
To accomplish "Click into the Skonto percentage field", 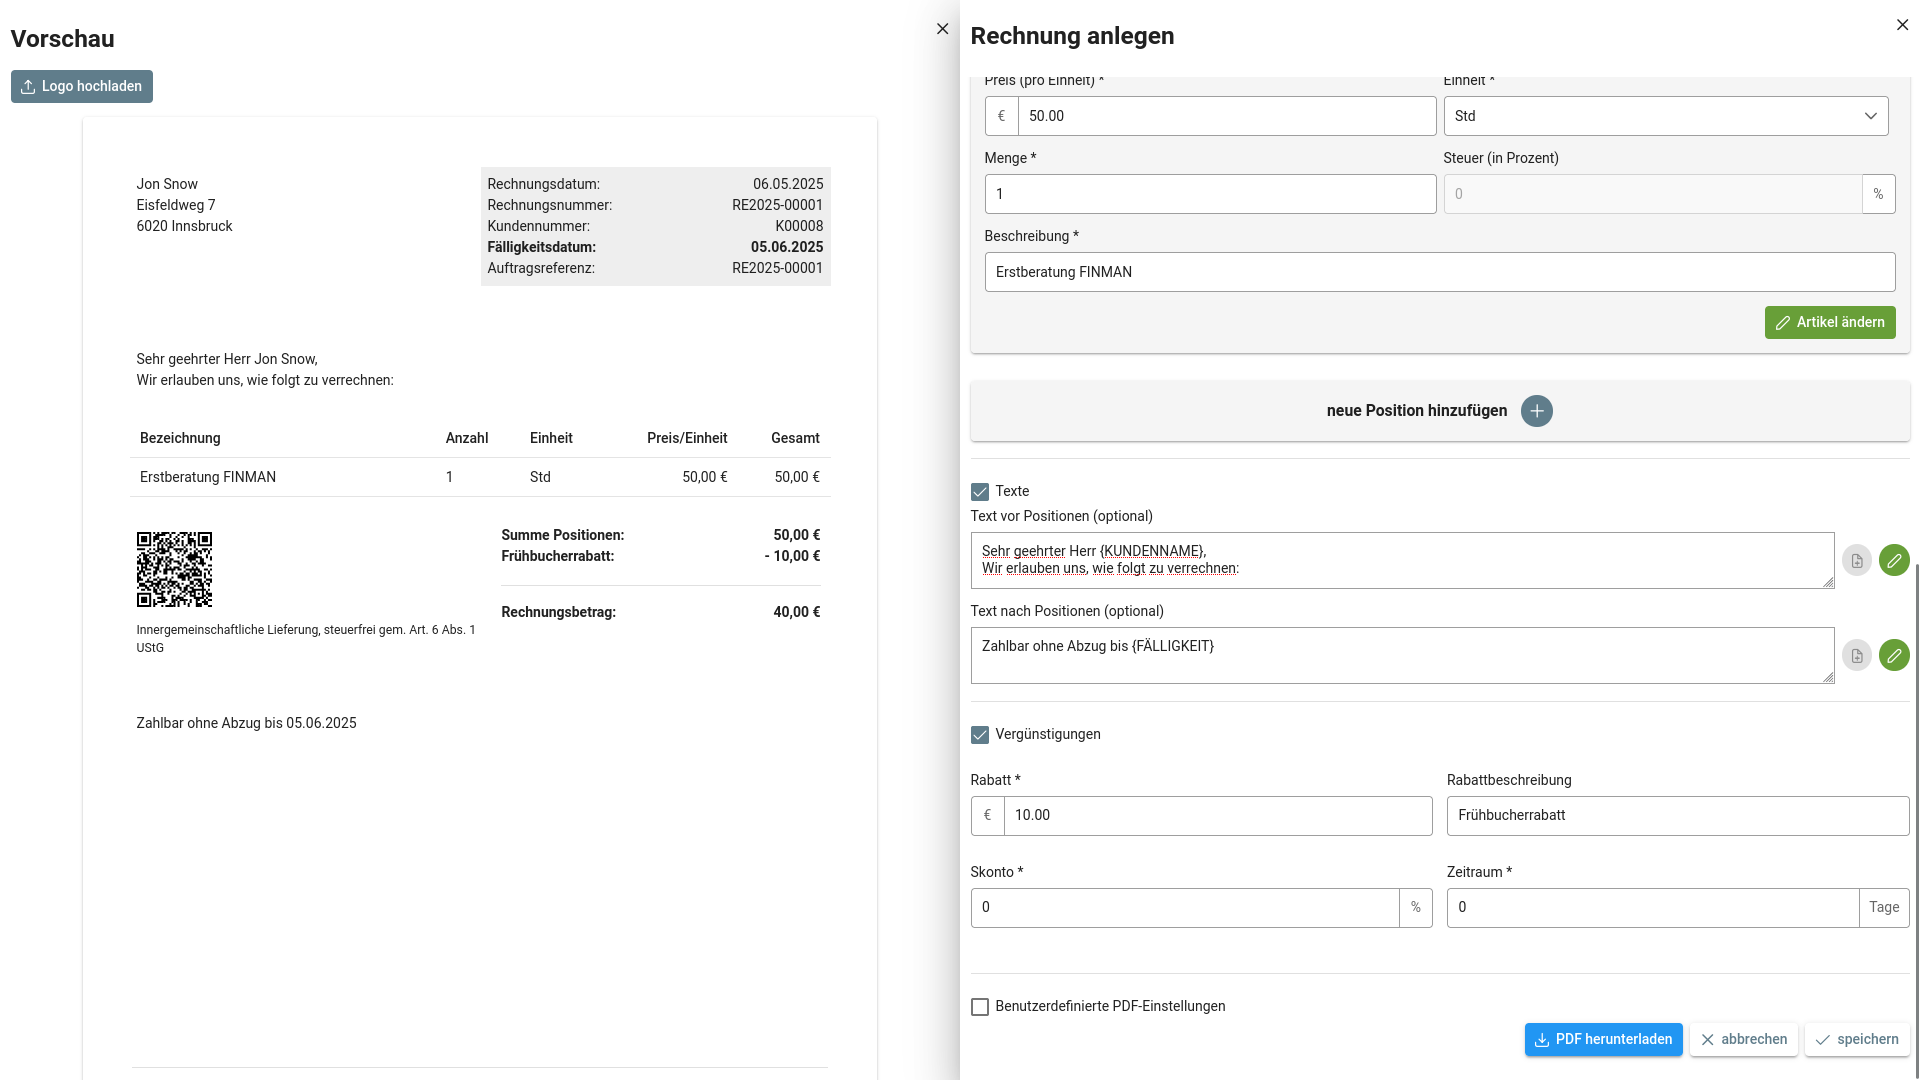I will (1184, 907).
